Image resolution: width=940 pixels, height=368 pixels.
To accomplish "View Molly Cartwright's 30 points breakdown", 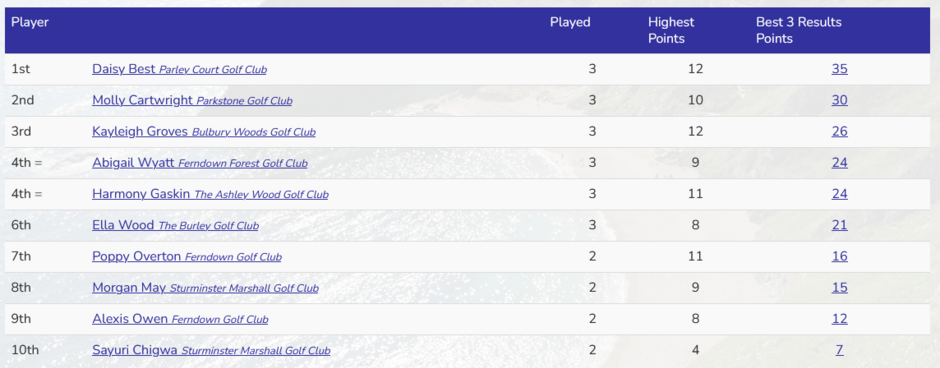I will pyautogui.click(x=839, y=100).
